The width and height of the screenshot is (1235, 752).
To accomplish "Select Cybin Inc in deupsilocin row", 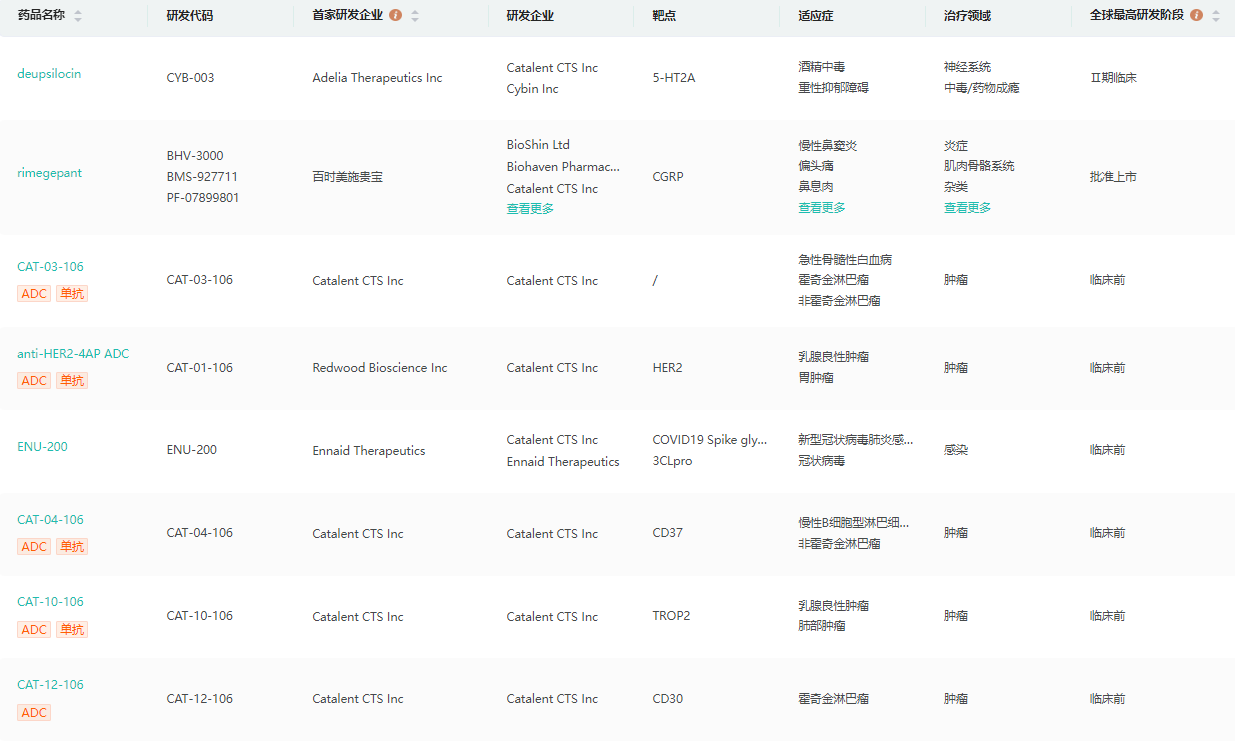I will tap(533, 89).
